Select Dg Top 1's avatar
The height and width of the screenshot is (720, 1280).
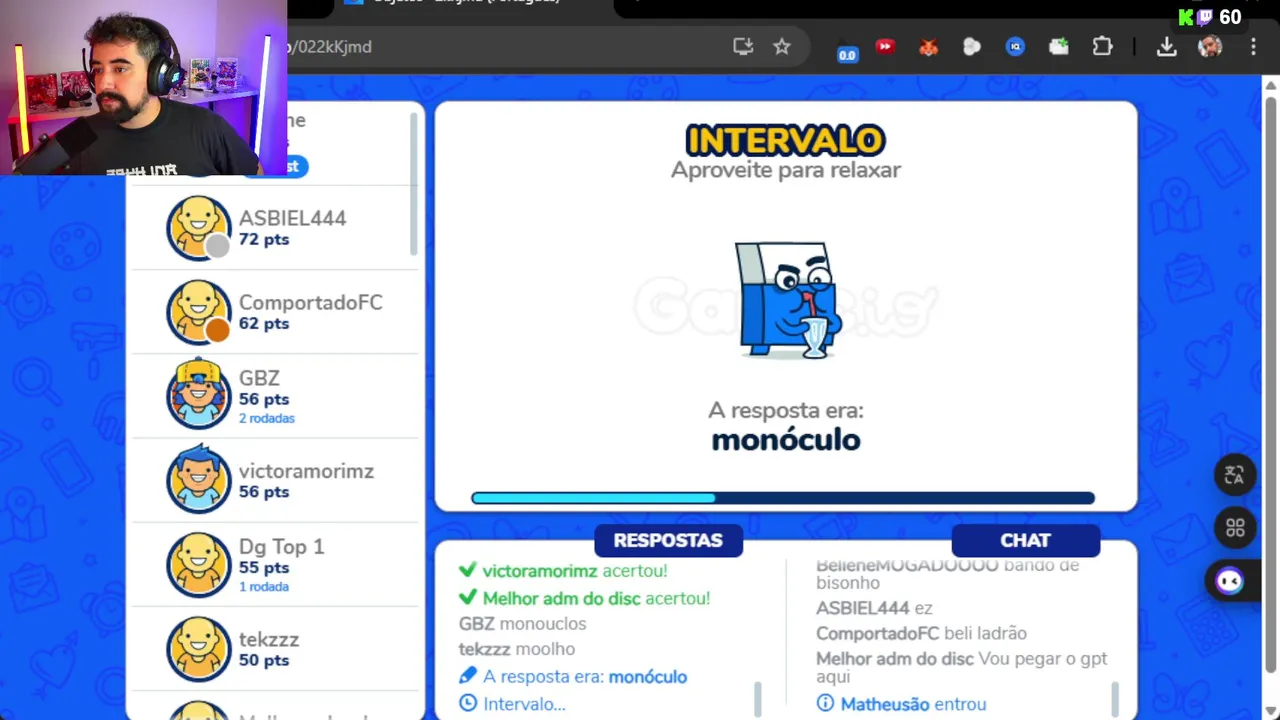coord(198,565)
